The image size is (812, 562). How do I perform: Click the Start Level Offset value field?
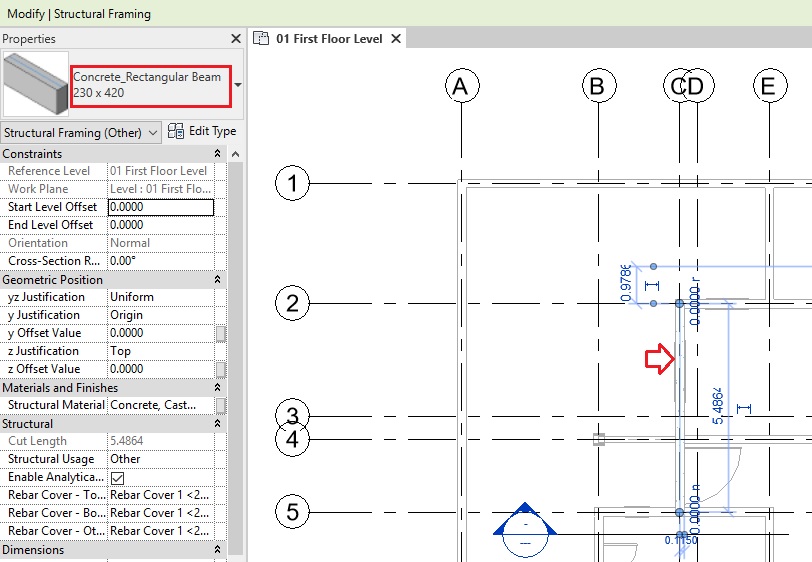coord(160,207)
